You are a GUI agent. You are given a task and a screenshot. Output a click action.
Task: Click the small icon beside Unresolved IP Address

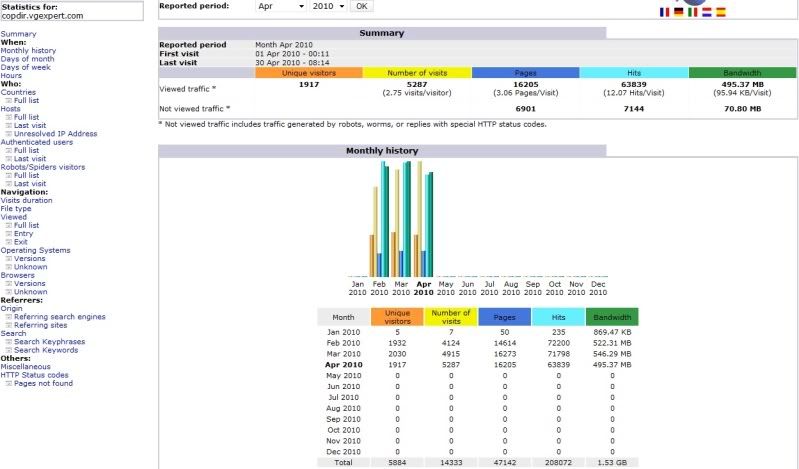coord(9,133)
